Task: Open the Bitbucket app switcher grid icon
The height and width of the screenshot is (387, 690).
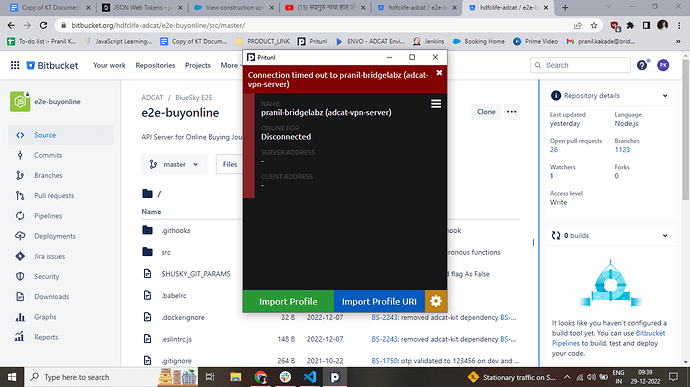Action: 15,65
